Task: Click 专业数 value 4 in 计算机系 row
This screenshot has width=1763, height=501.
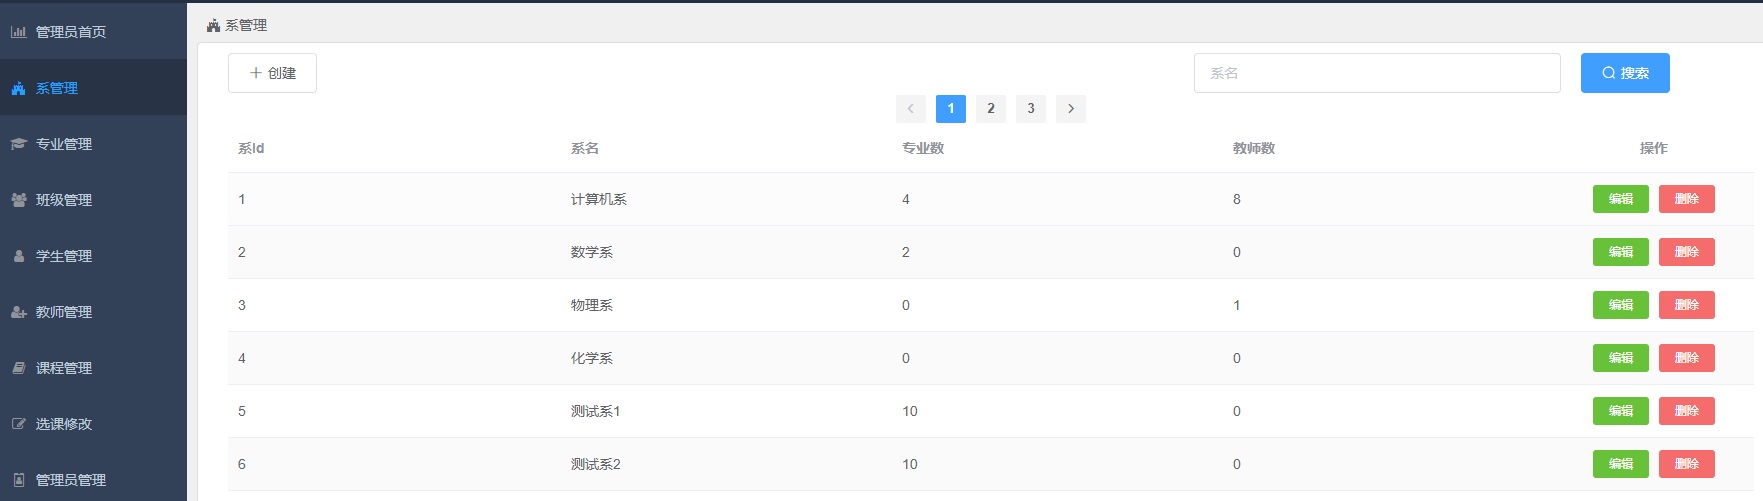Action: pyautogui.click(x=906, y=199)
